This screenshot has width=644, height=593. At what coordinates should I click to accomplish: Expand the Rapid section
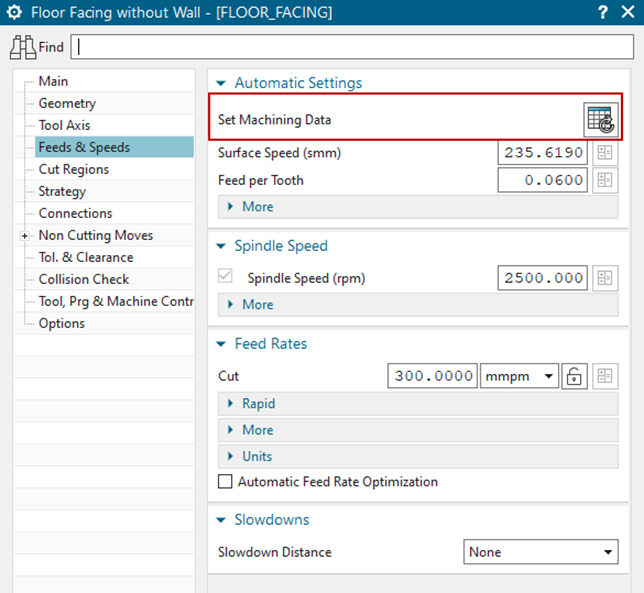coord(258,404)
